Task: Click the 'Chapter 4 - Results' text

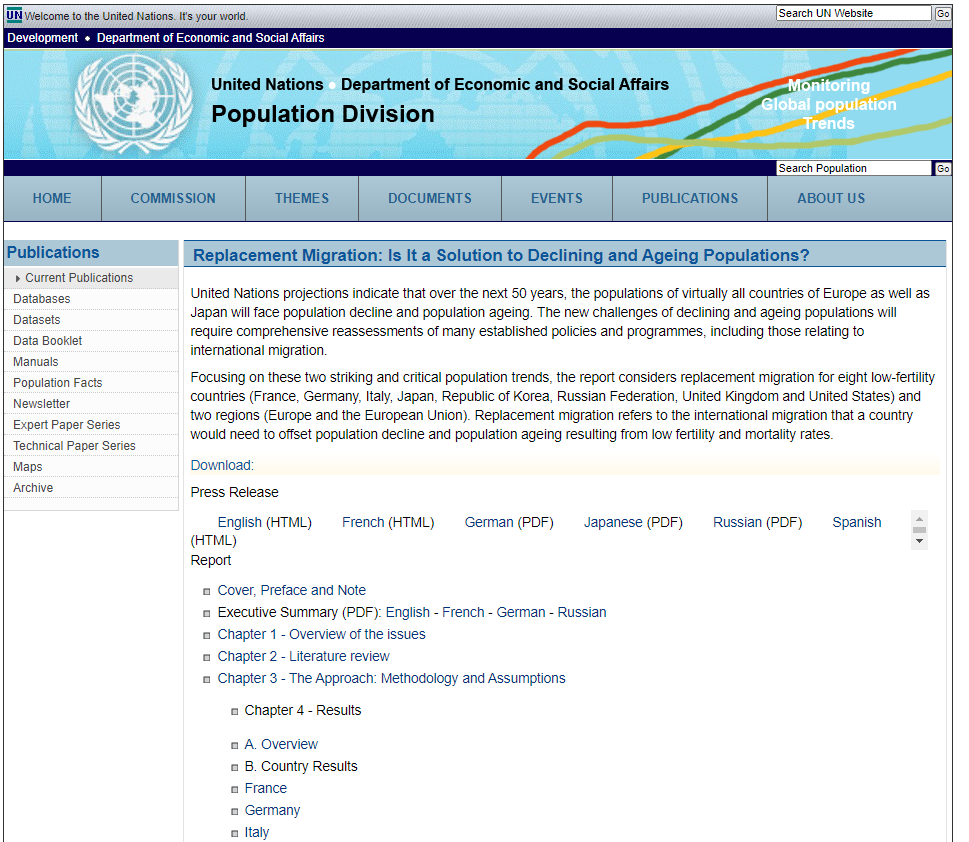Action: pos(303,711)
